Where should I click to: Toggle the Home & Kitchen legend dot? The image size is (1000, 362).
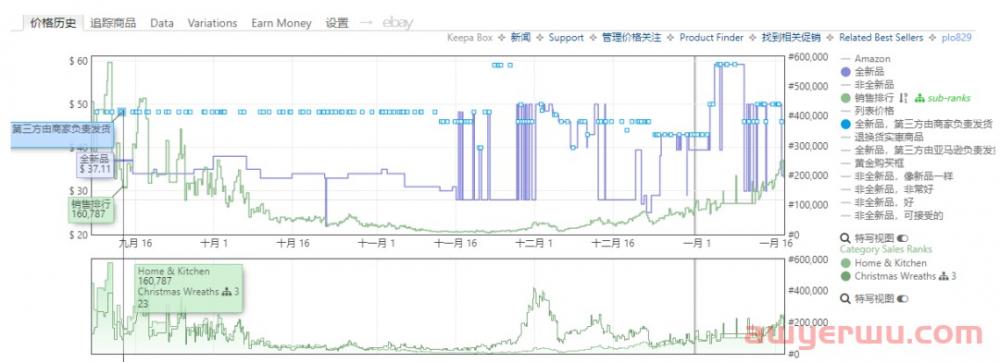(x=846, y=263)
